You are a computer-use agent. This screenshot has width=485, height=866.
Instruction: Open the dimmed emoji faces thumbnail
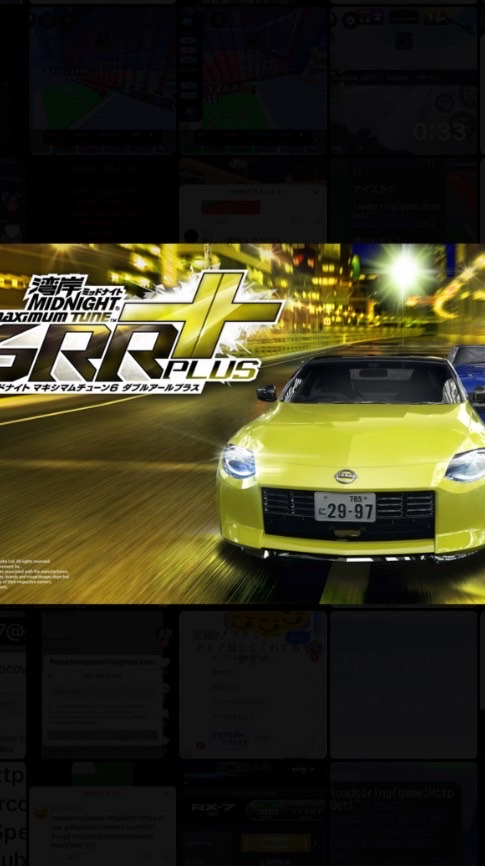point(253,685)
